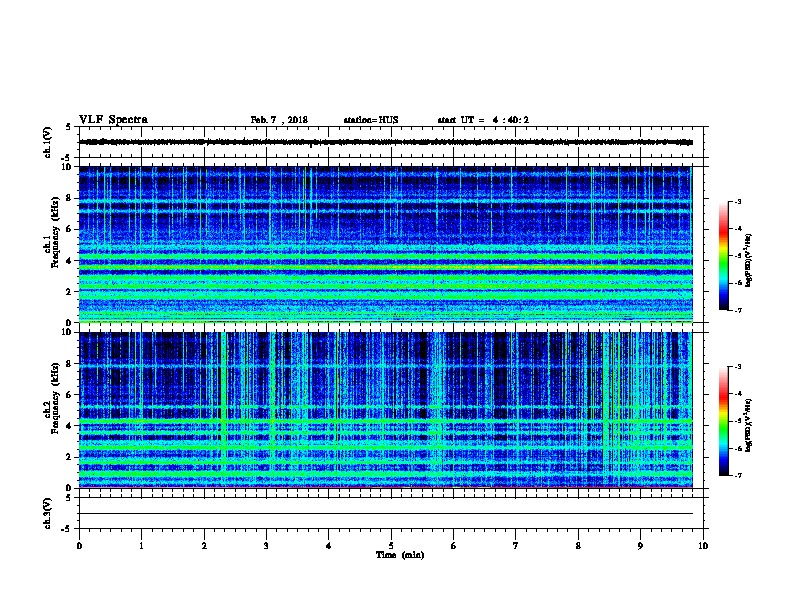Click time axis tick label "4"

tap(328, 546)
